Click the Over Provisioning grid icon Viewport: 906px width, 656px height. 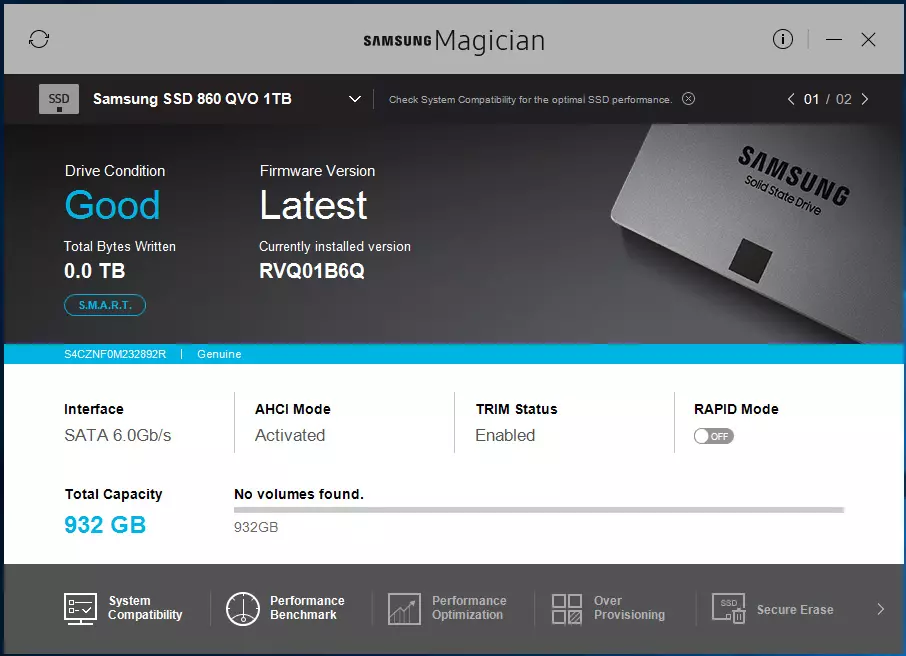[566, 609]
